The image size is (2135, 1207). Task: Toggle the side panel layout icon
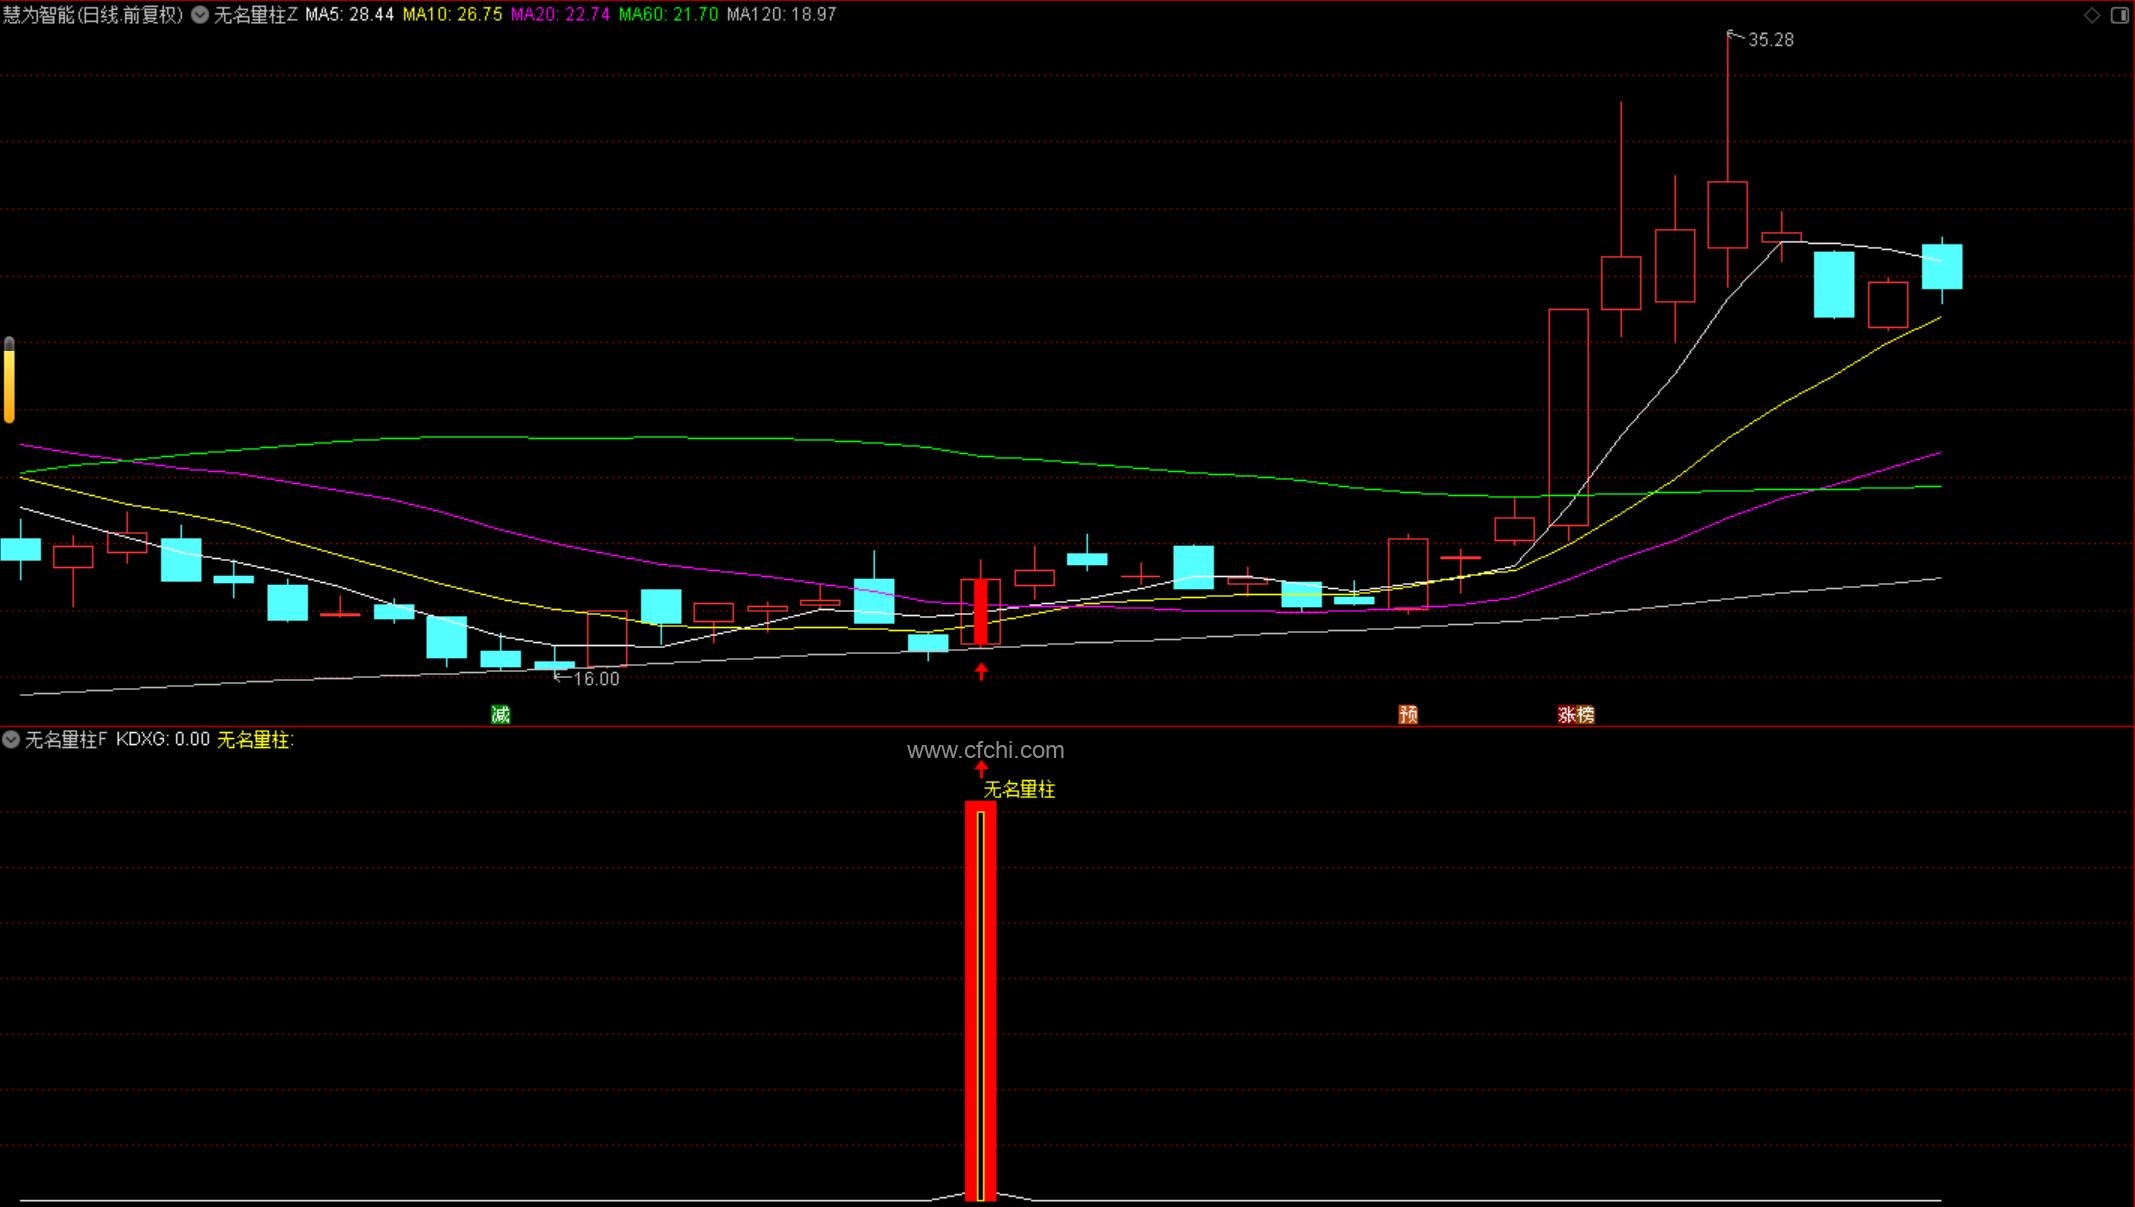click(2119, 15)
